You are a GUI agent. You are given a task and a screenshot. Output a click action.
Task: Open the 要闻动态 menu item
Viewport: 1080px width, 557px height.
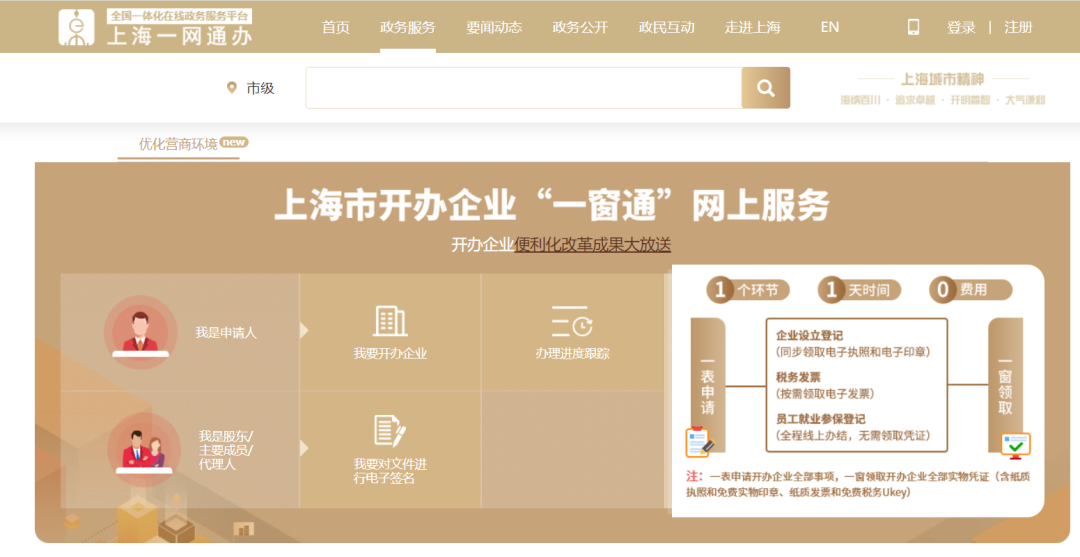click(494, 28)
